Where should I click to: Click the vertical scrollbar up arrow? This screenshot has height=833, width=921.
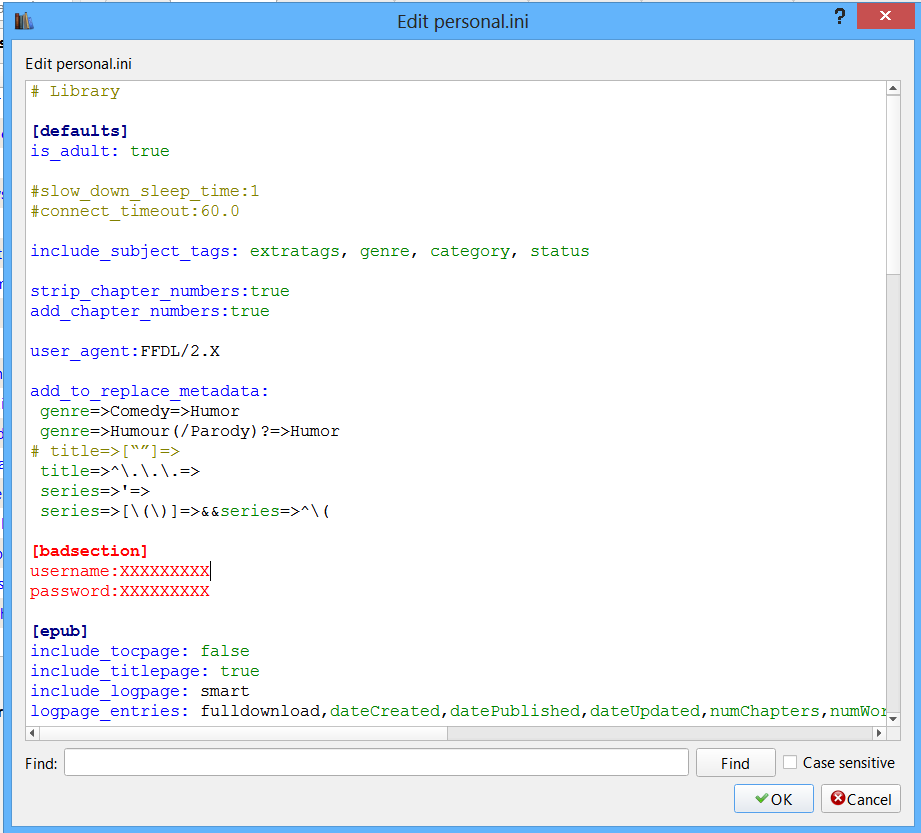(893, 89)
